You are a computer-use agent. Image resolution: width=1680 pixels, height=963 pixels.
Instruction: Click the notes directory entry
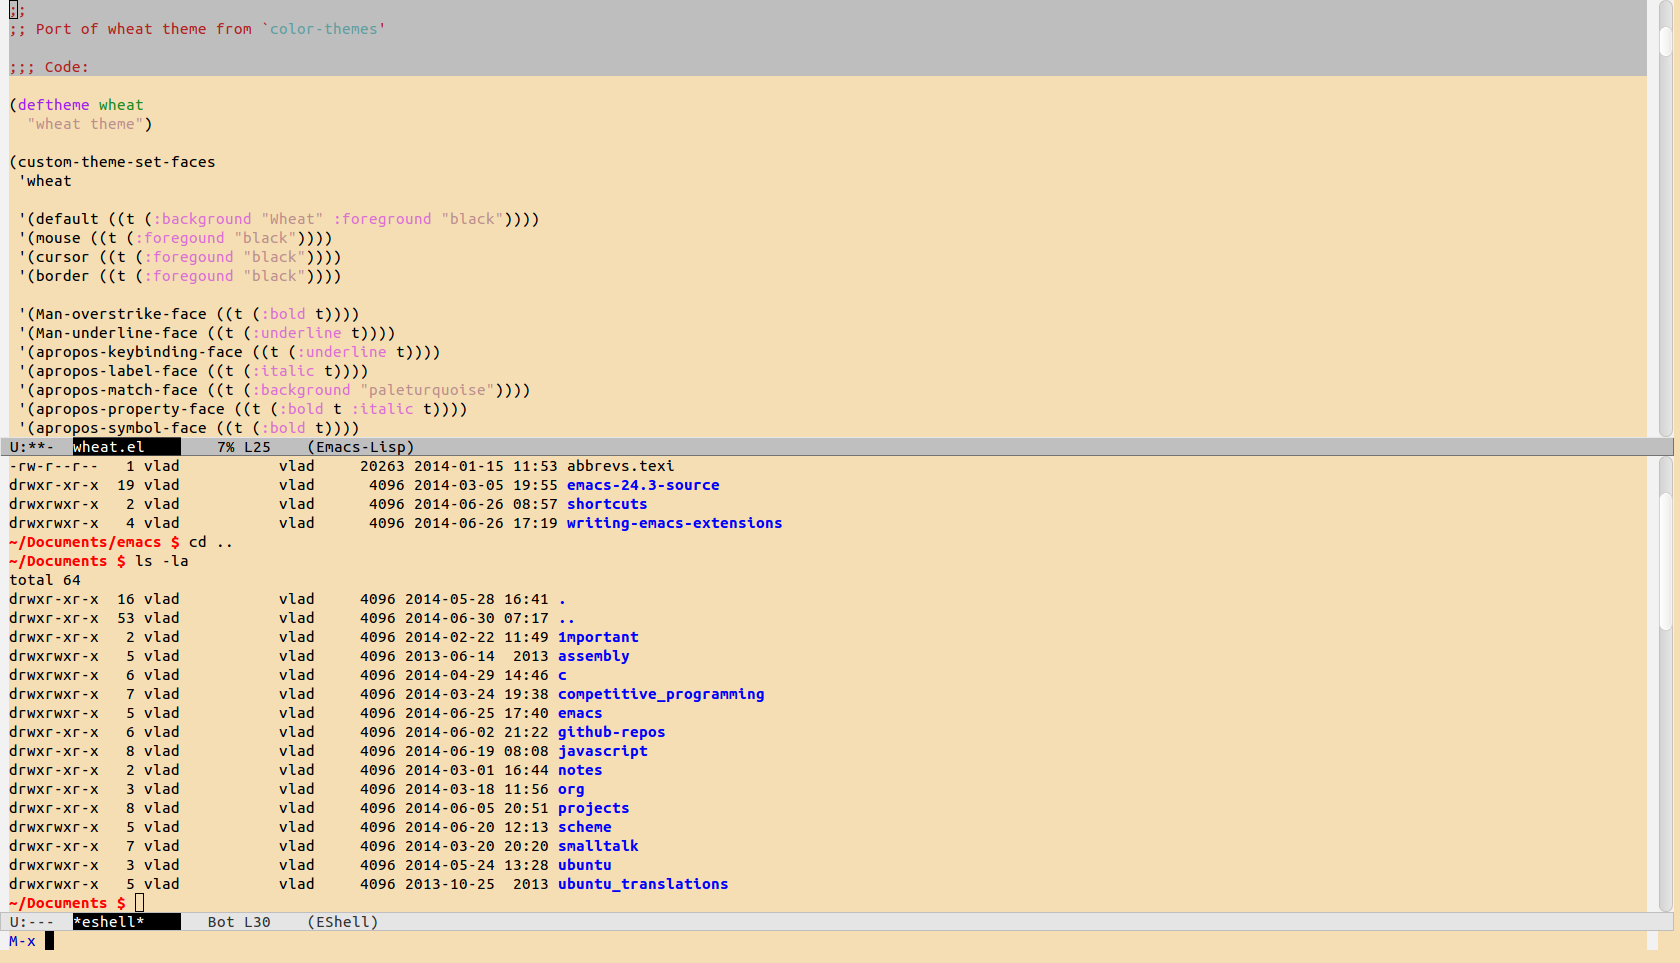[x=580, y=770]
